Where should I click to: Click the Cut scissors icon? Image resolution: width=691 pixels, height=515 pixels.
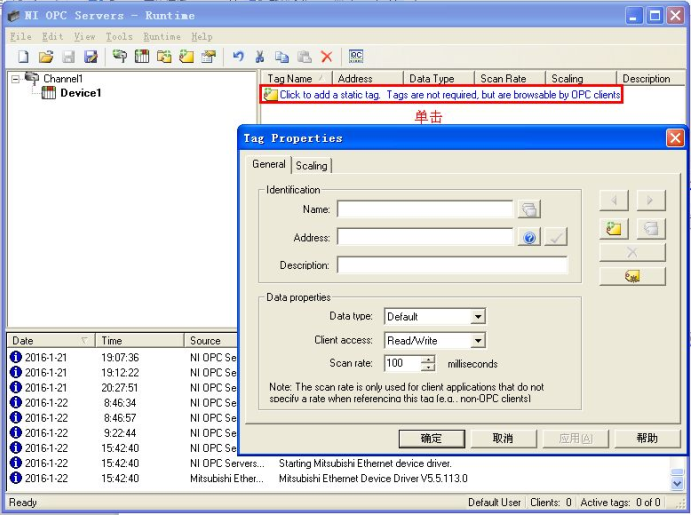click(260, 56)
